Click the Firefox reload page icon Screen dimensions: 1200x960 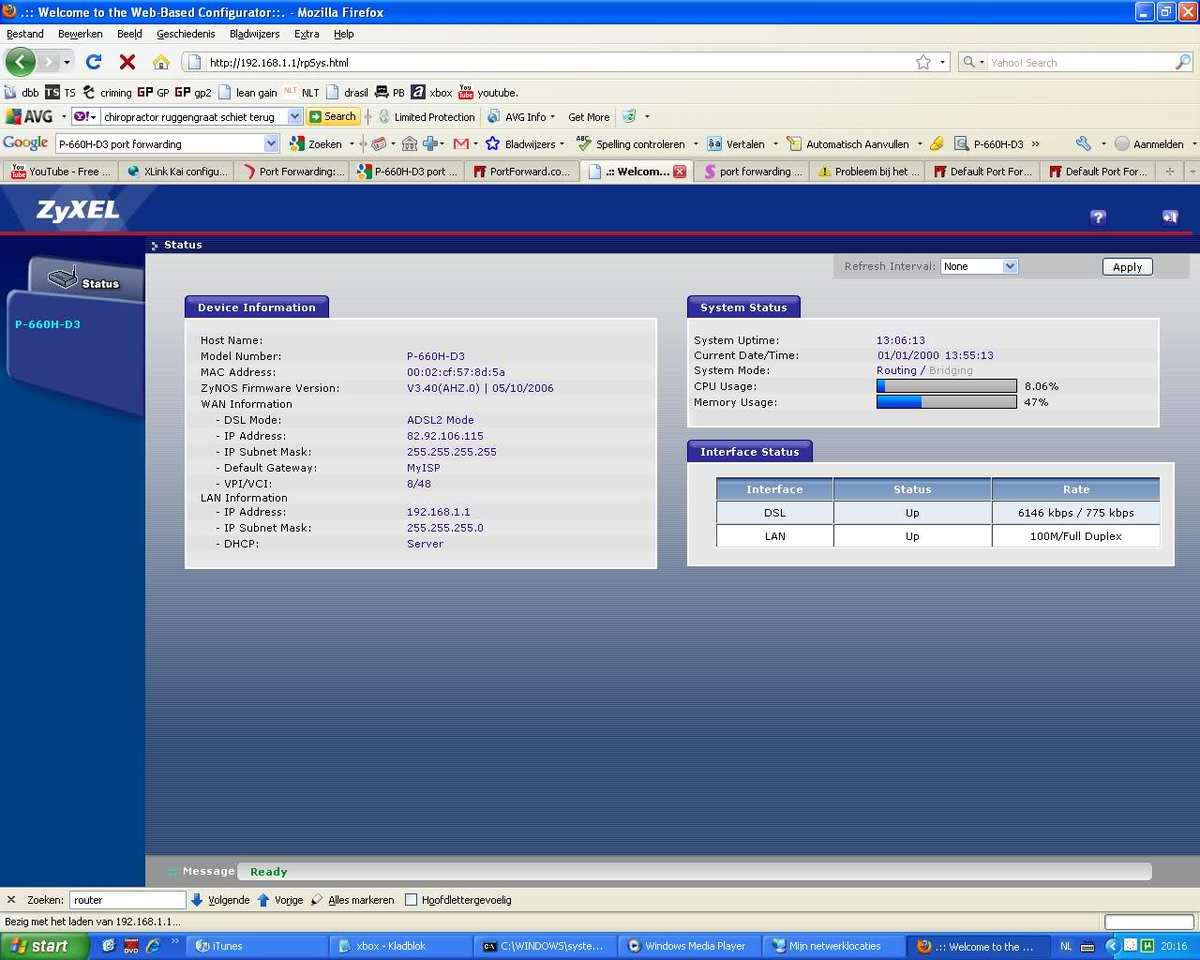point(94,62)
